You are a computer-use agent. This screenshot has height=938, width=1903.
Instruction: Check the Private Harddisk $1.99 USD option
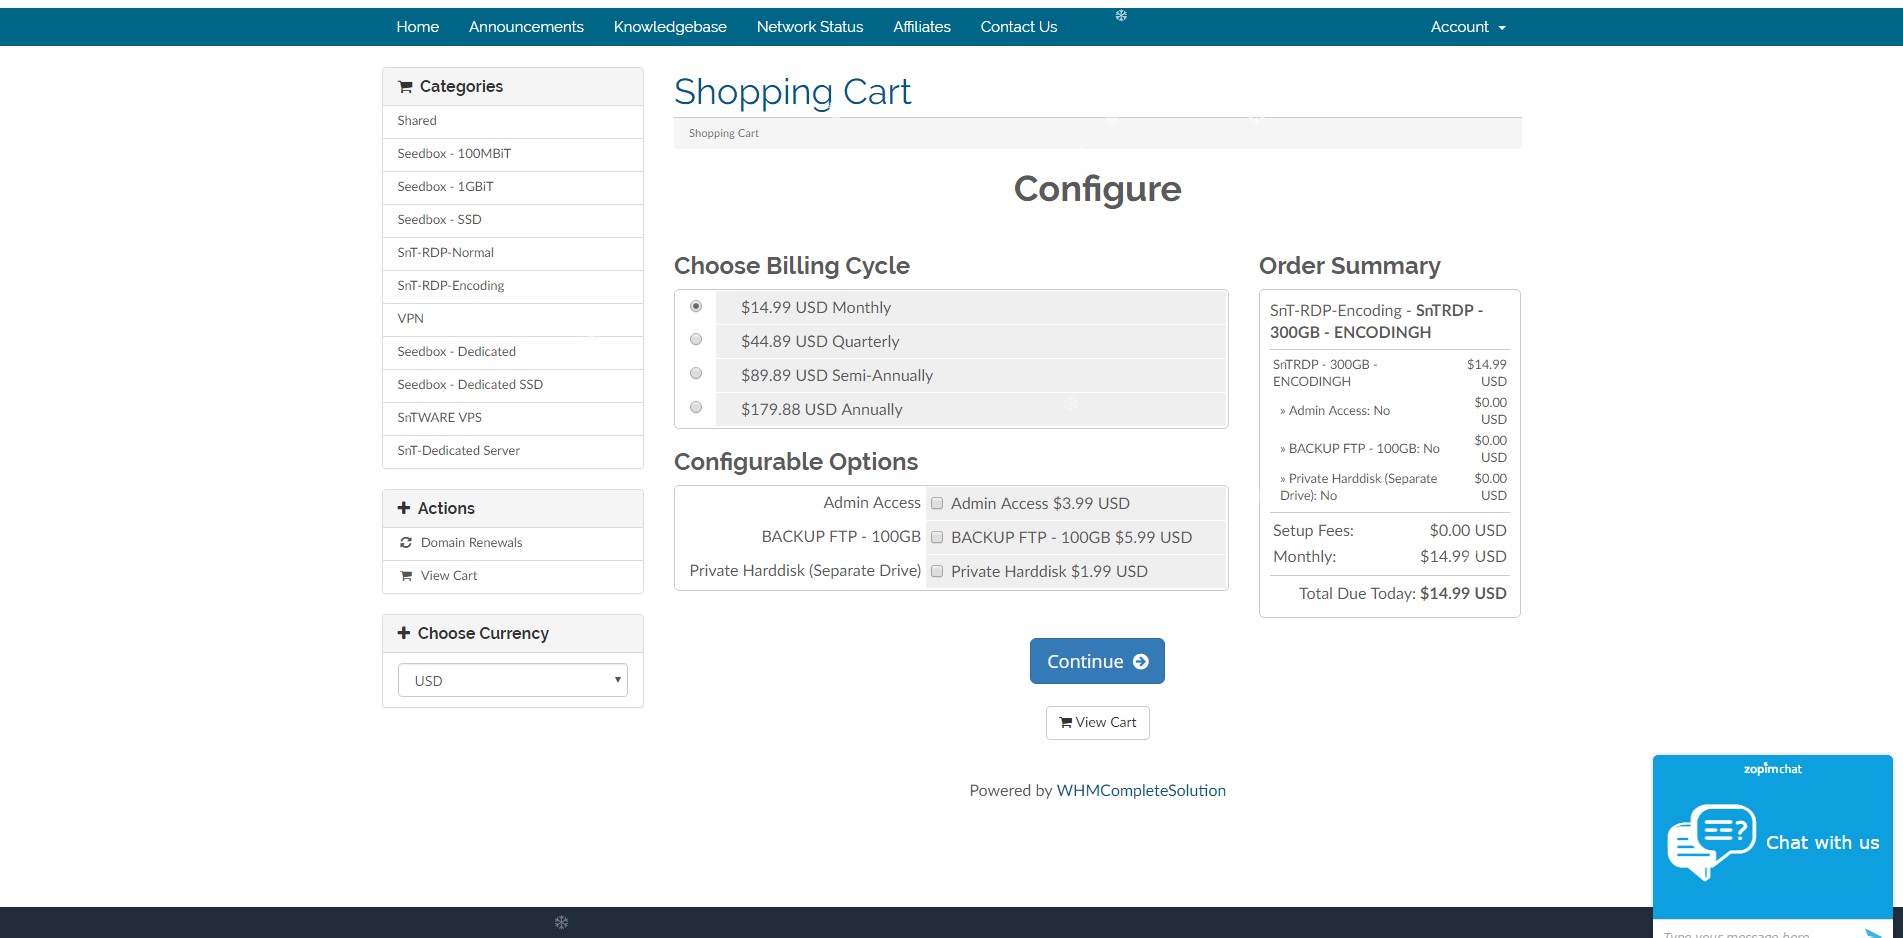pos(937,571)
